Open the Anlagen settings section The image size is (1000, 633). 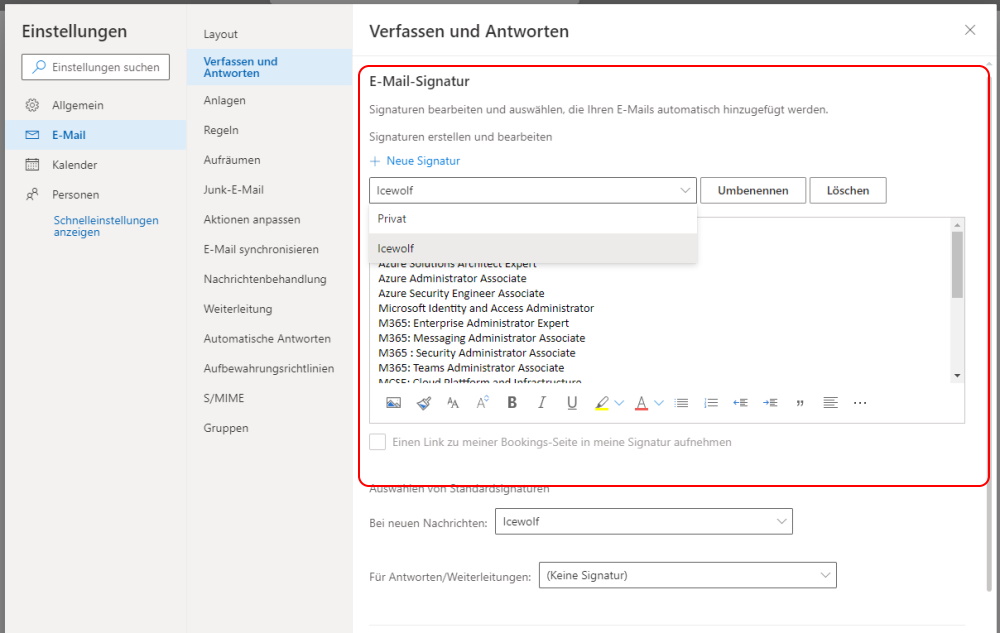click(224, 100)
